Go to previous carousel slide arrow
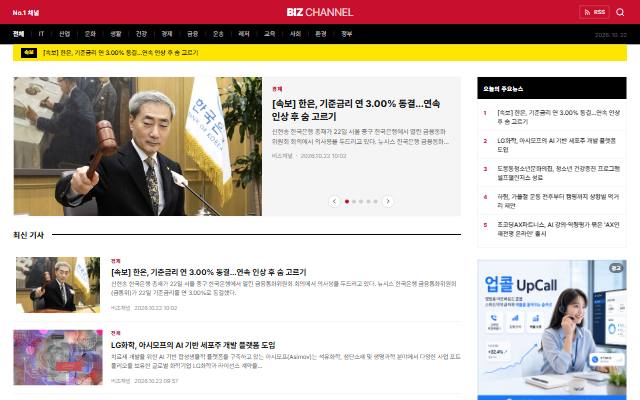 (334, 201)
